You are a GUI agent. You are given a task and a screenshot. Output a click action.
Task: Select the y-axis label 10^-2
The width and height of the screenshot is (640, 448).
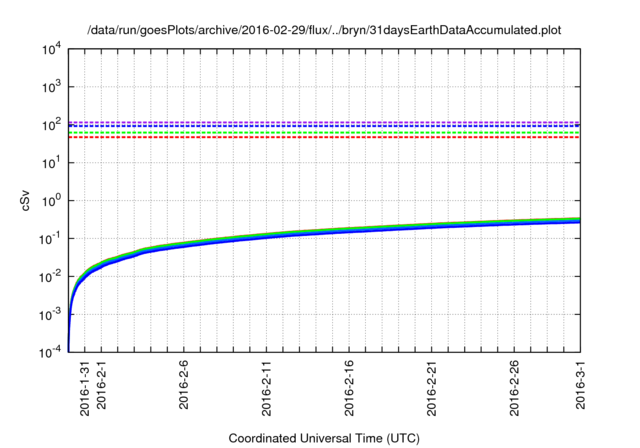(51, 277)
